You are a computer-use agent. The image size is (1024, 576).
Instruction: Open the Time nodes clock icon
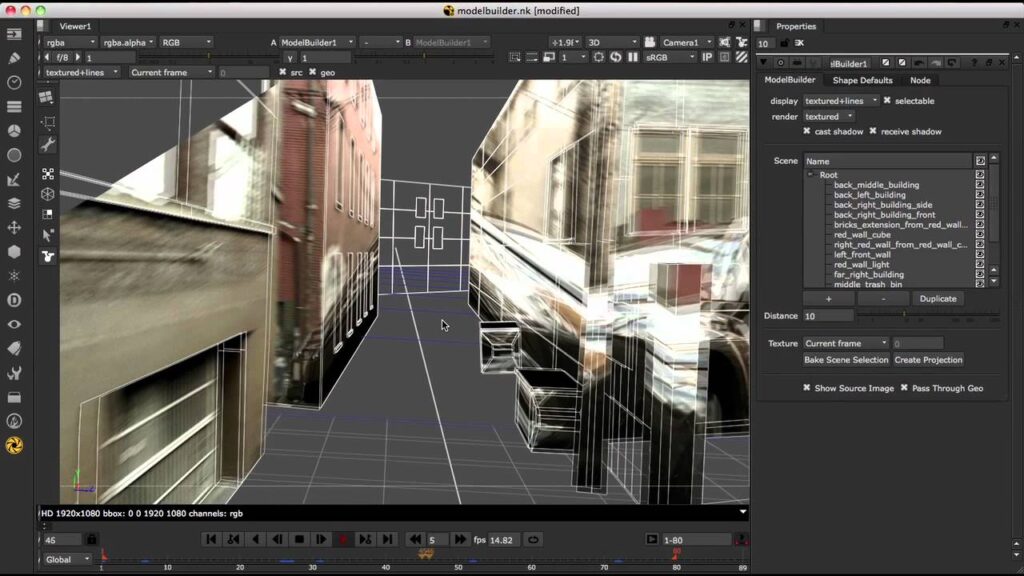pyautogui.click(x=14, y=82)
